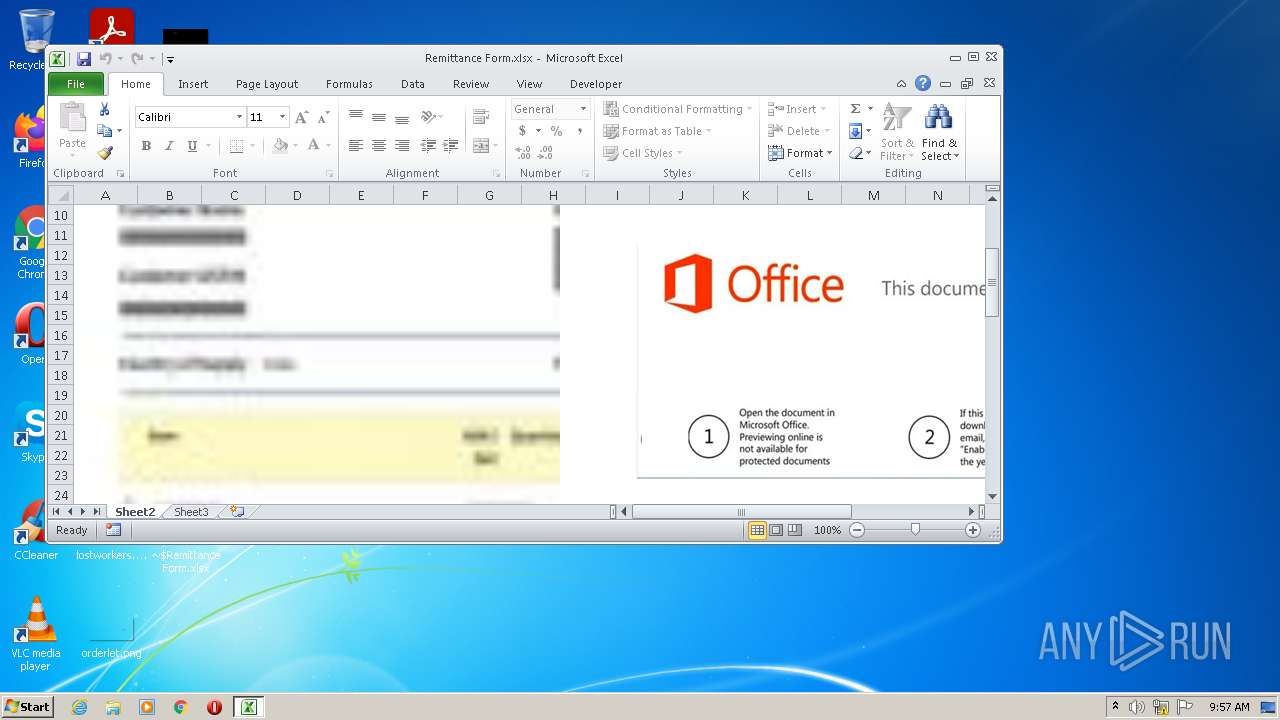Click the Fill Color paint bucket
Viewport: 1280px width, 720px height.
click(x=280, y=146)
